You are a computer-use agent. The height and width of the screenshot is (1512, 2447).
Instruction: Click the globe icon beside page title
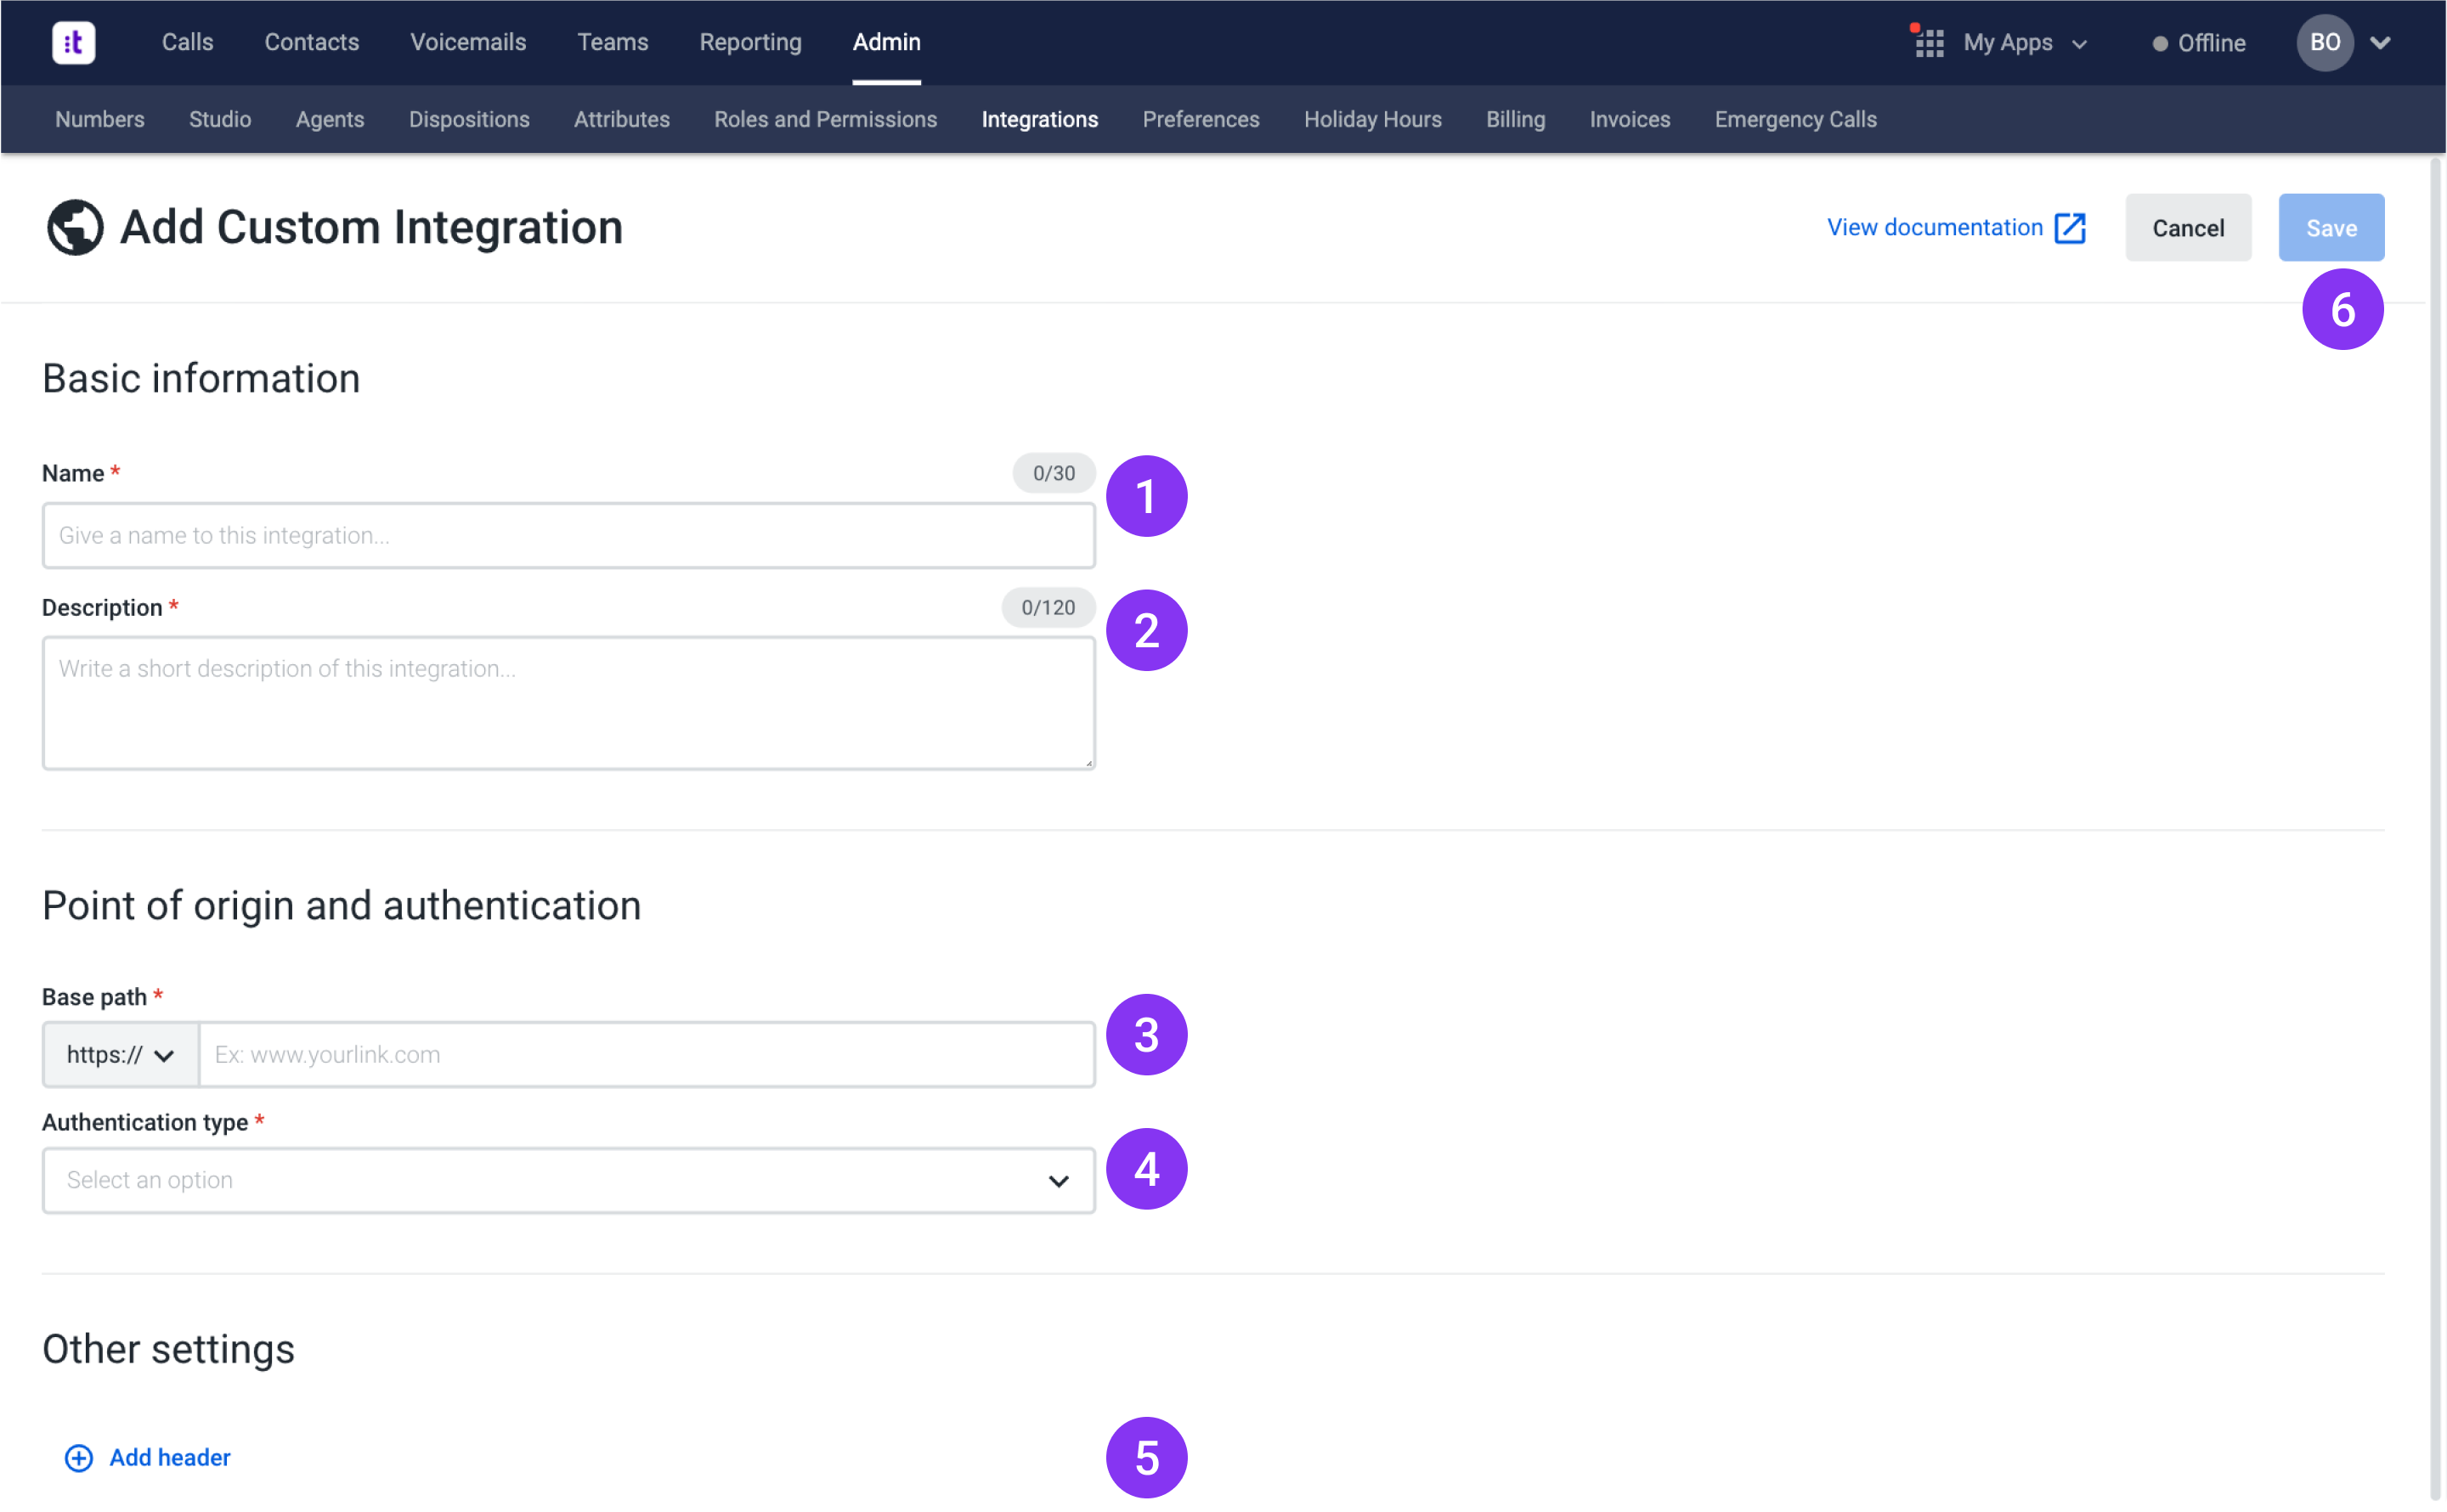[x=75, y=227]
